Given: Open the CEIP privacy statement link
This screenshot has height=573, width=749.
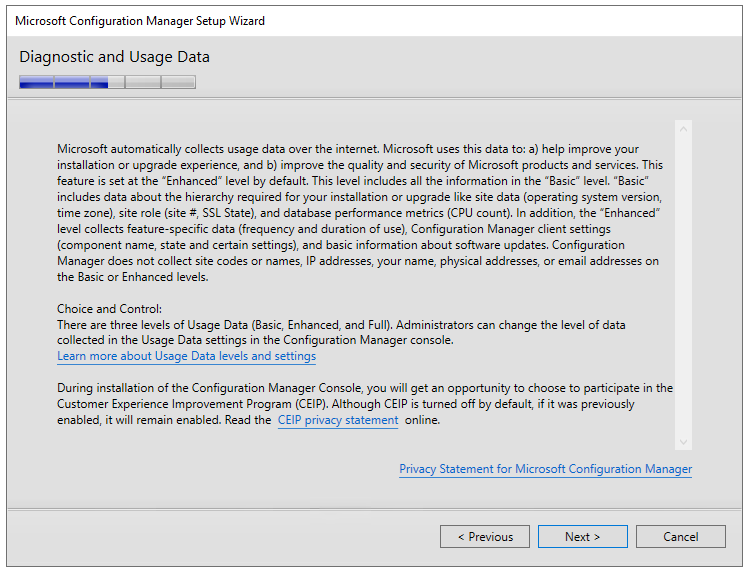Looking at the screenshot, I should (338, 420).
